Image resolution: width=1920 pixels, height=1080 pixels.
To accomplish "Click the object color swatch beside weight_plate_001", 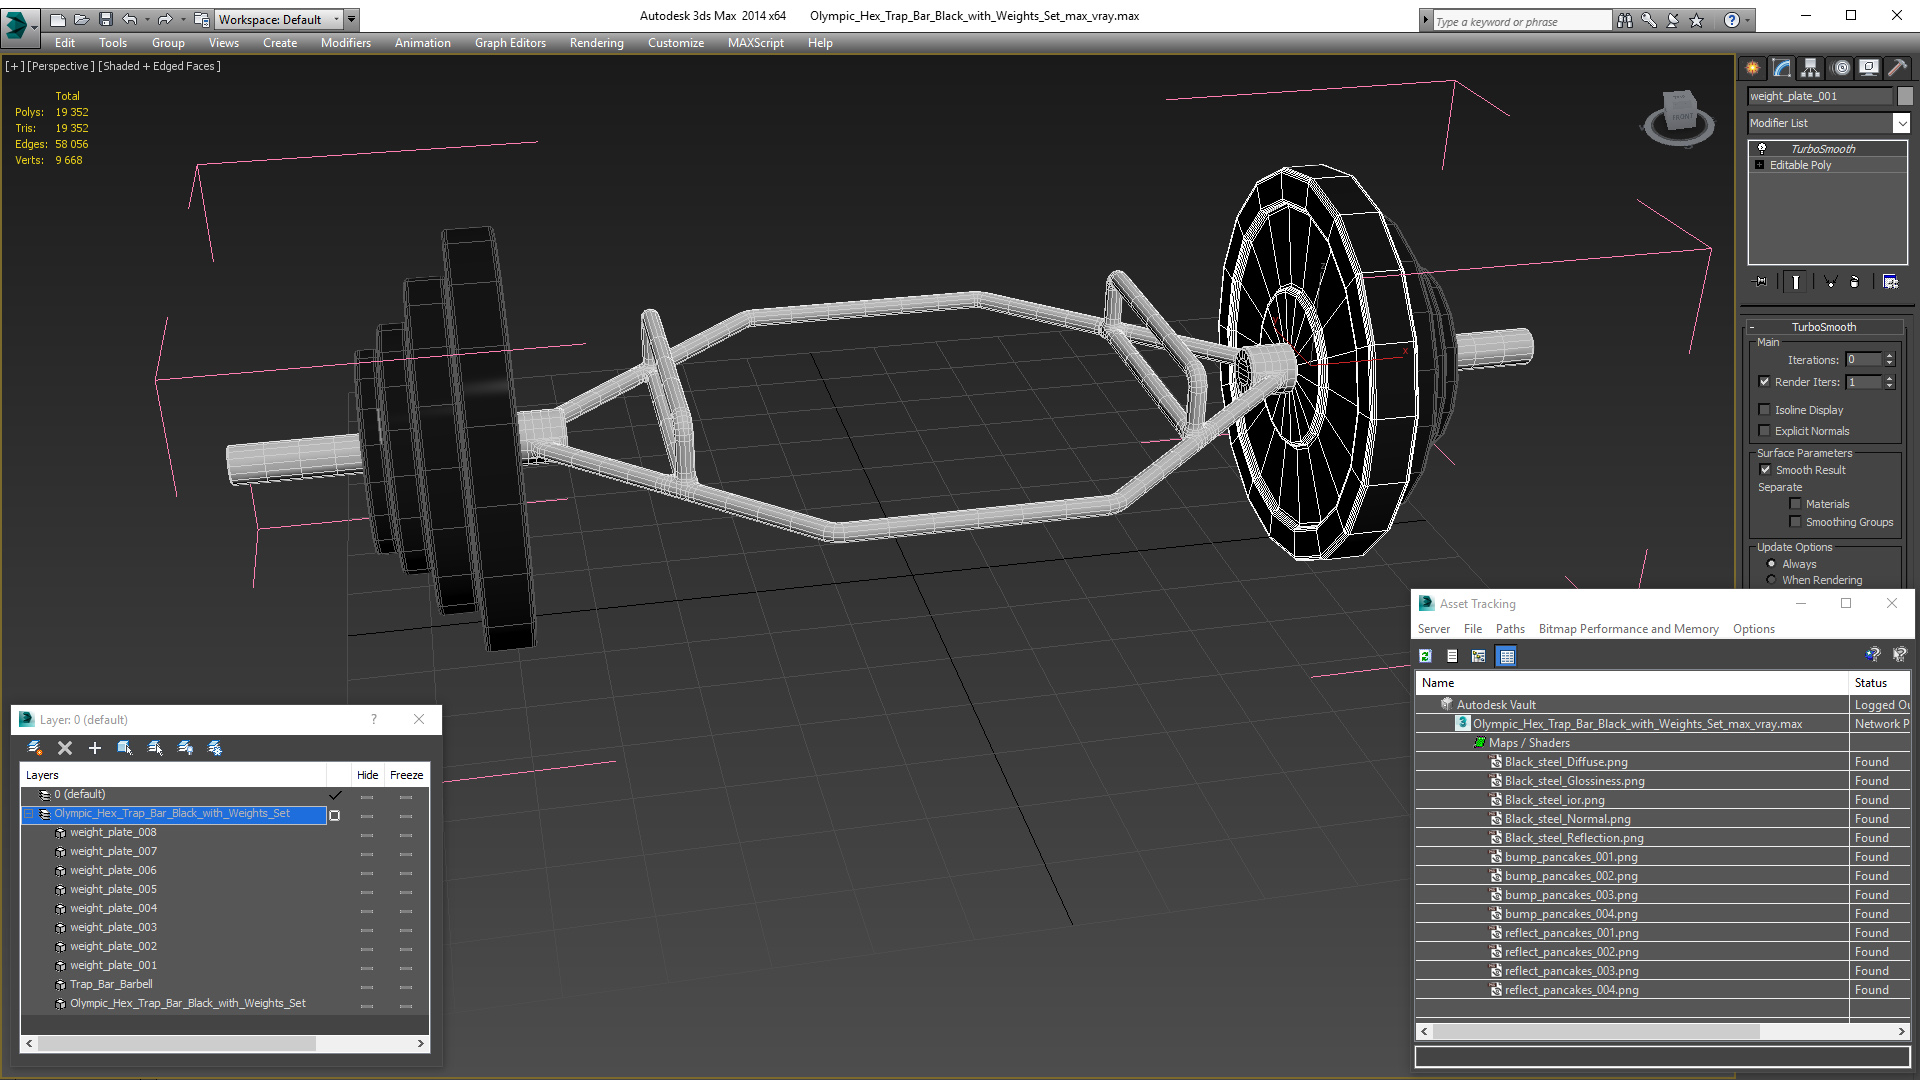I will tap(1905, 96).
